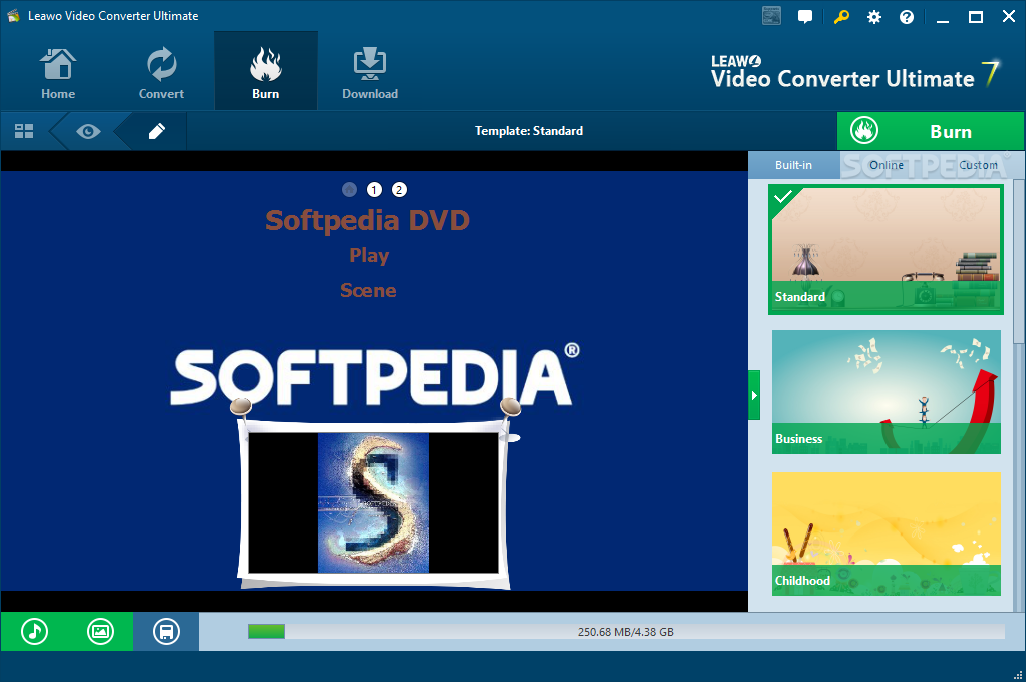
Task: Open the Download module
Action: pyautogui.click(x=370, y=72)
